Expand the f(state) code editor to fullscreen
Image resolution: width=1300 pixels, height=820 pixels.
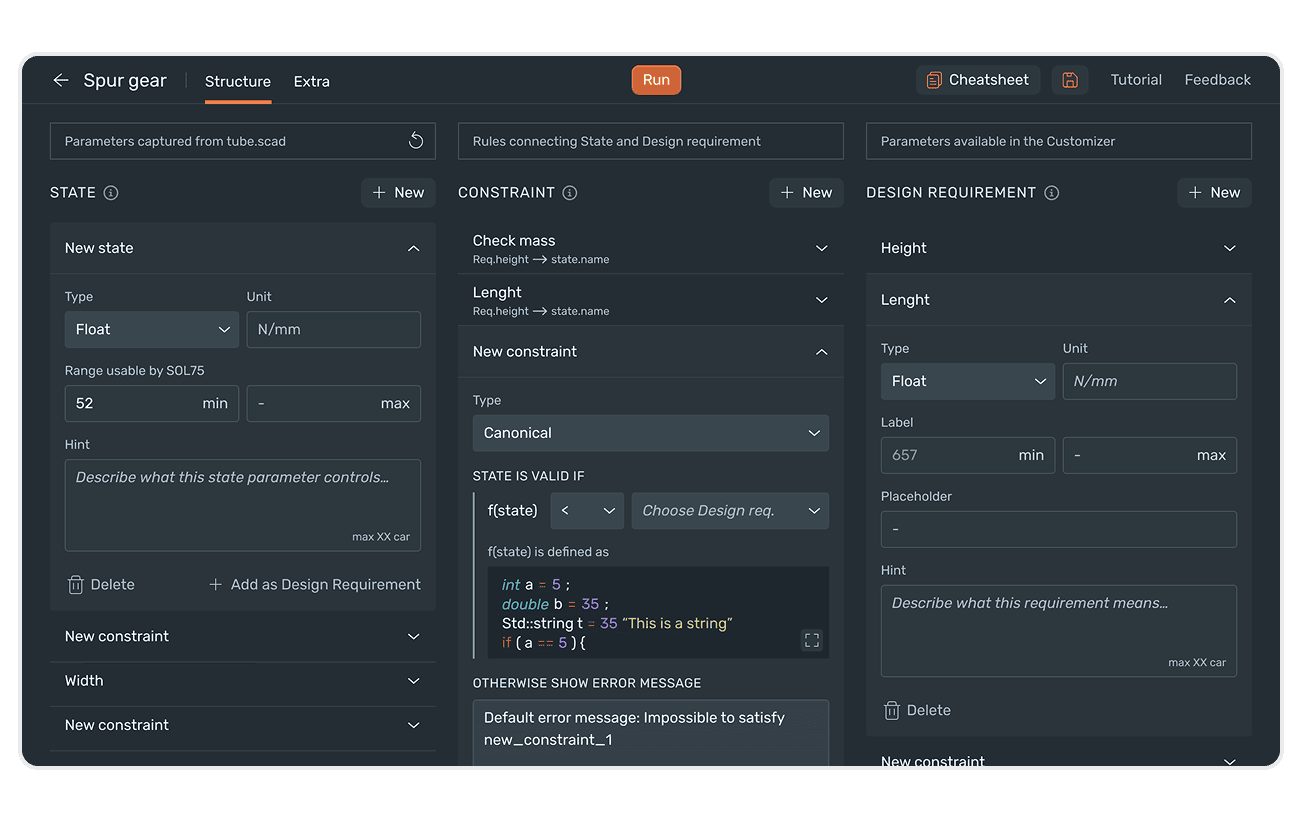[812, 640]
